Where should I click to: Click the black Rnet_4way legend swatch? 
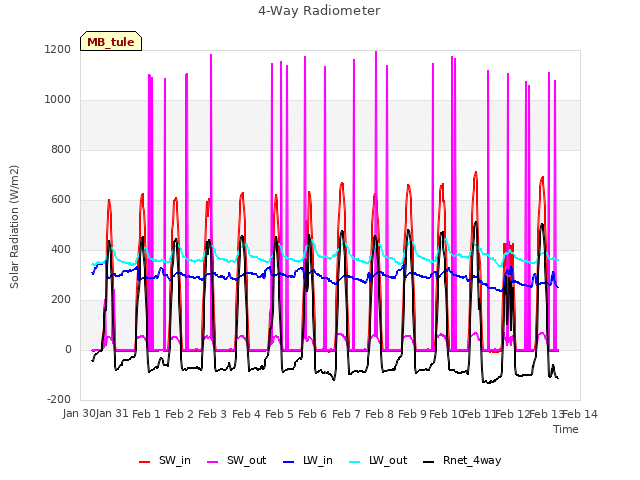point(429,462)
